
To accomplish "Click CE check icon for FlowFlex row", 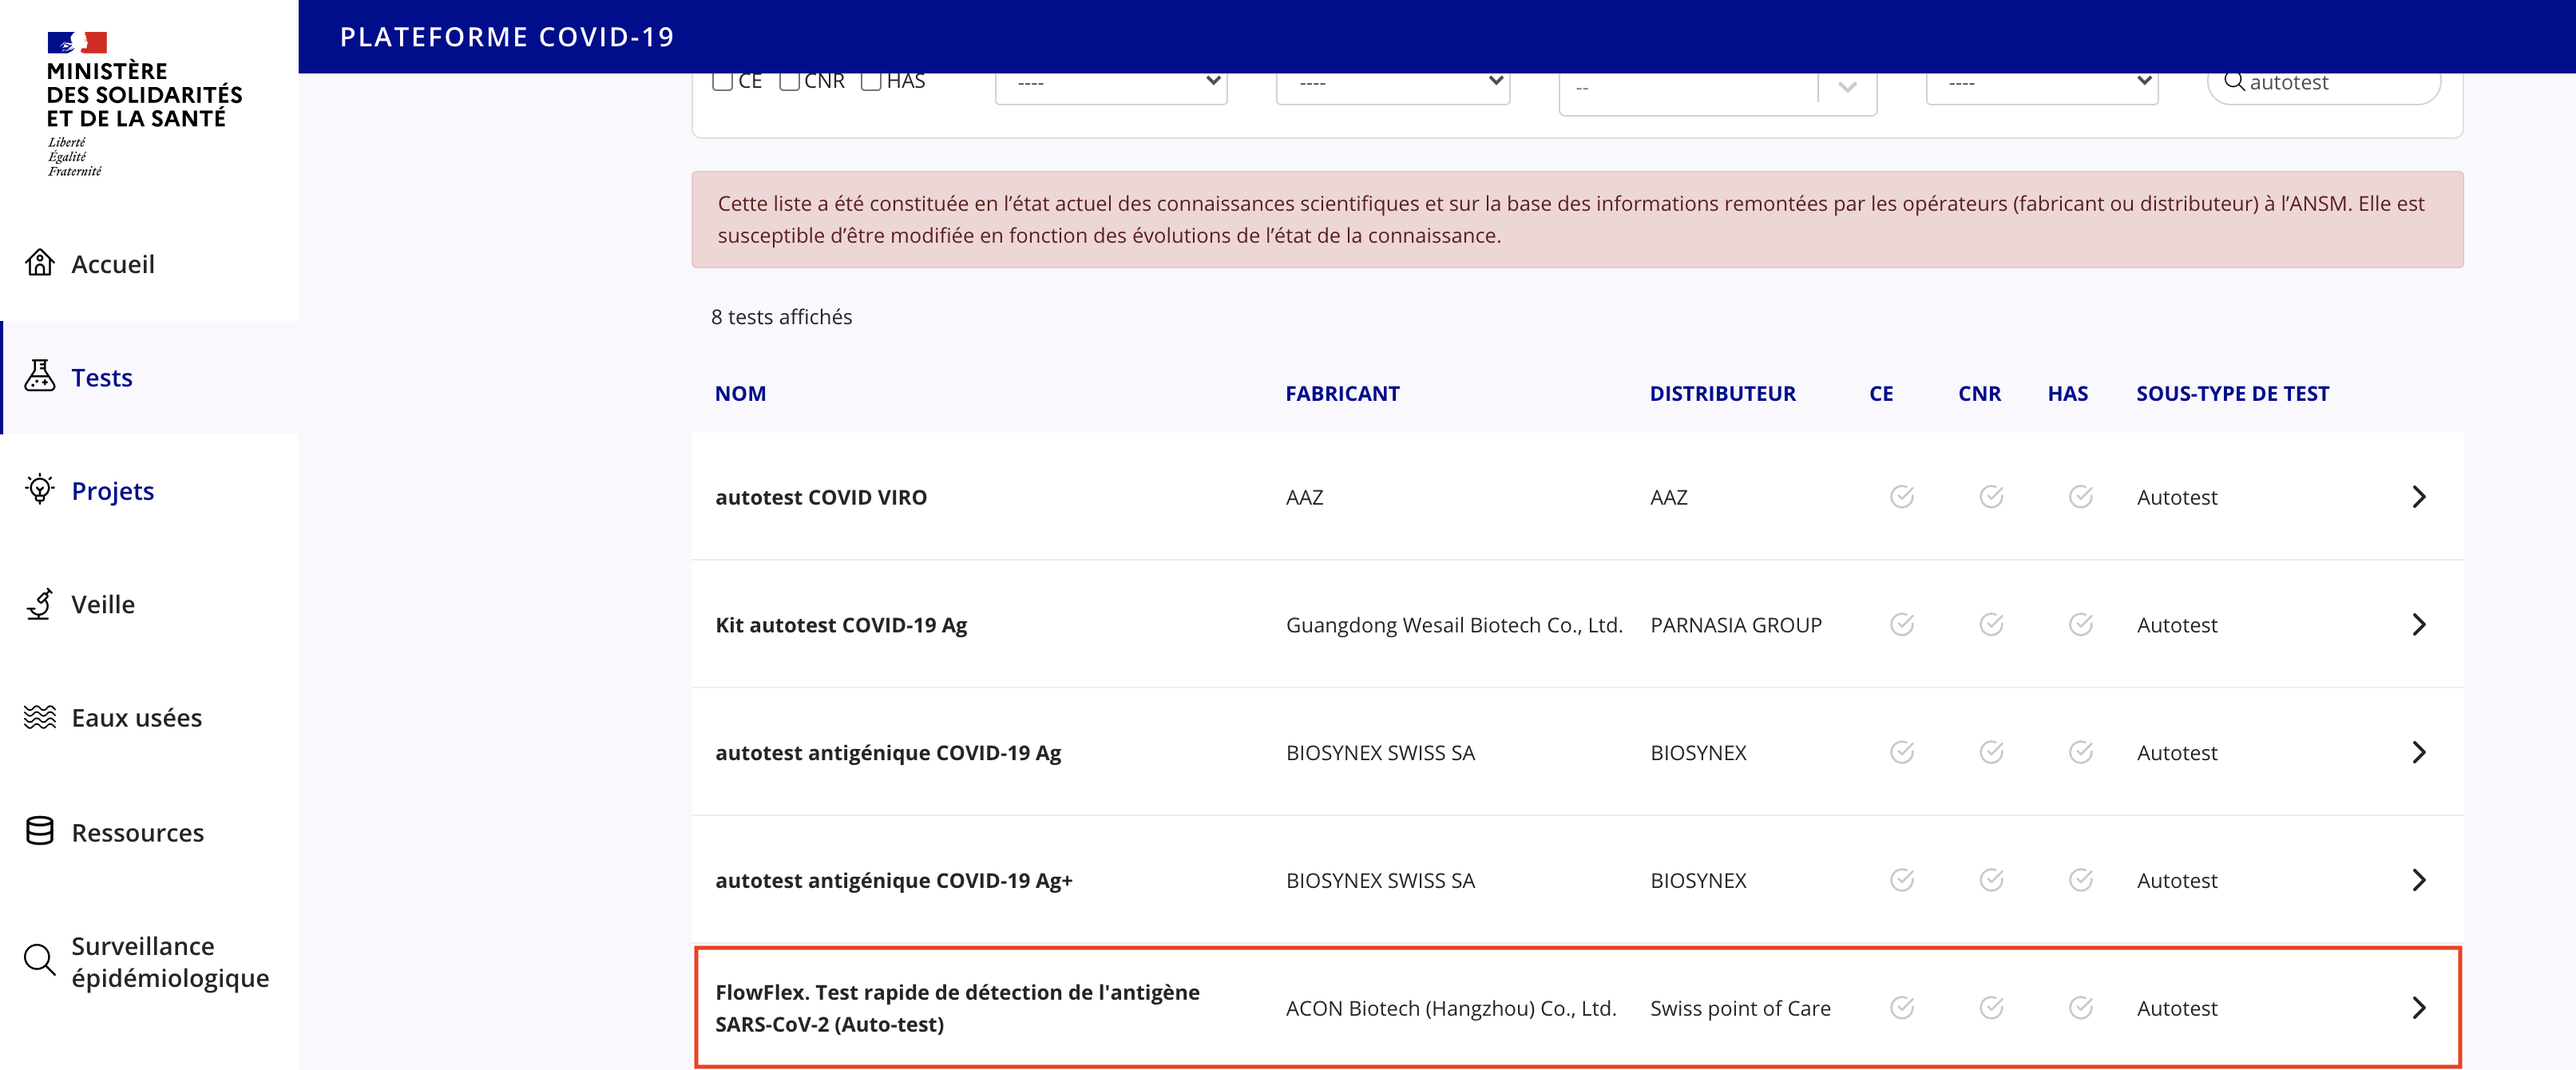I will [x=1902, y=1008].
